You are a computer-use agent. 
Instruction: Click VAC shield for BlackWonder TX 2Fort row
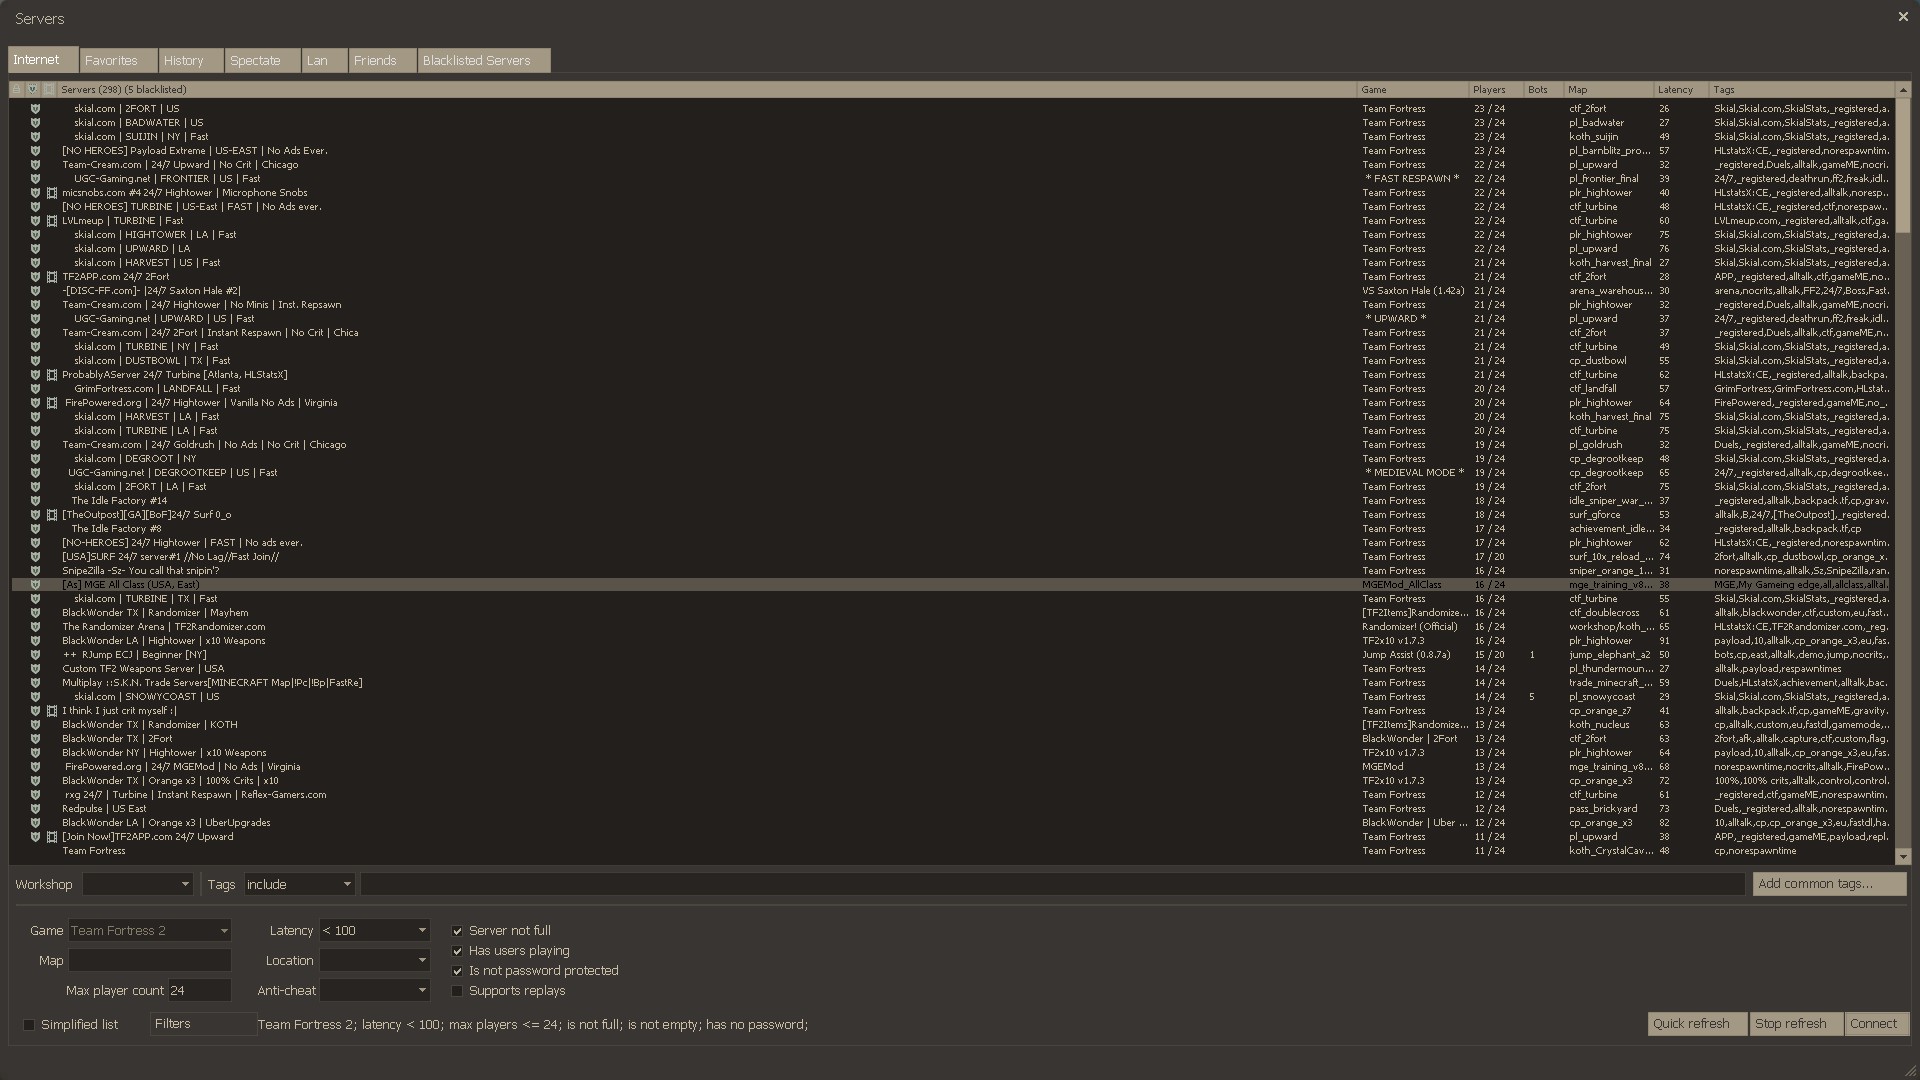[35, 739]
